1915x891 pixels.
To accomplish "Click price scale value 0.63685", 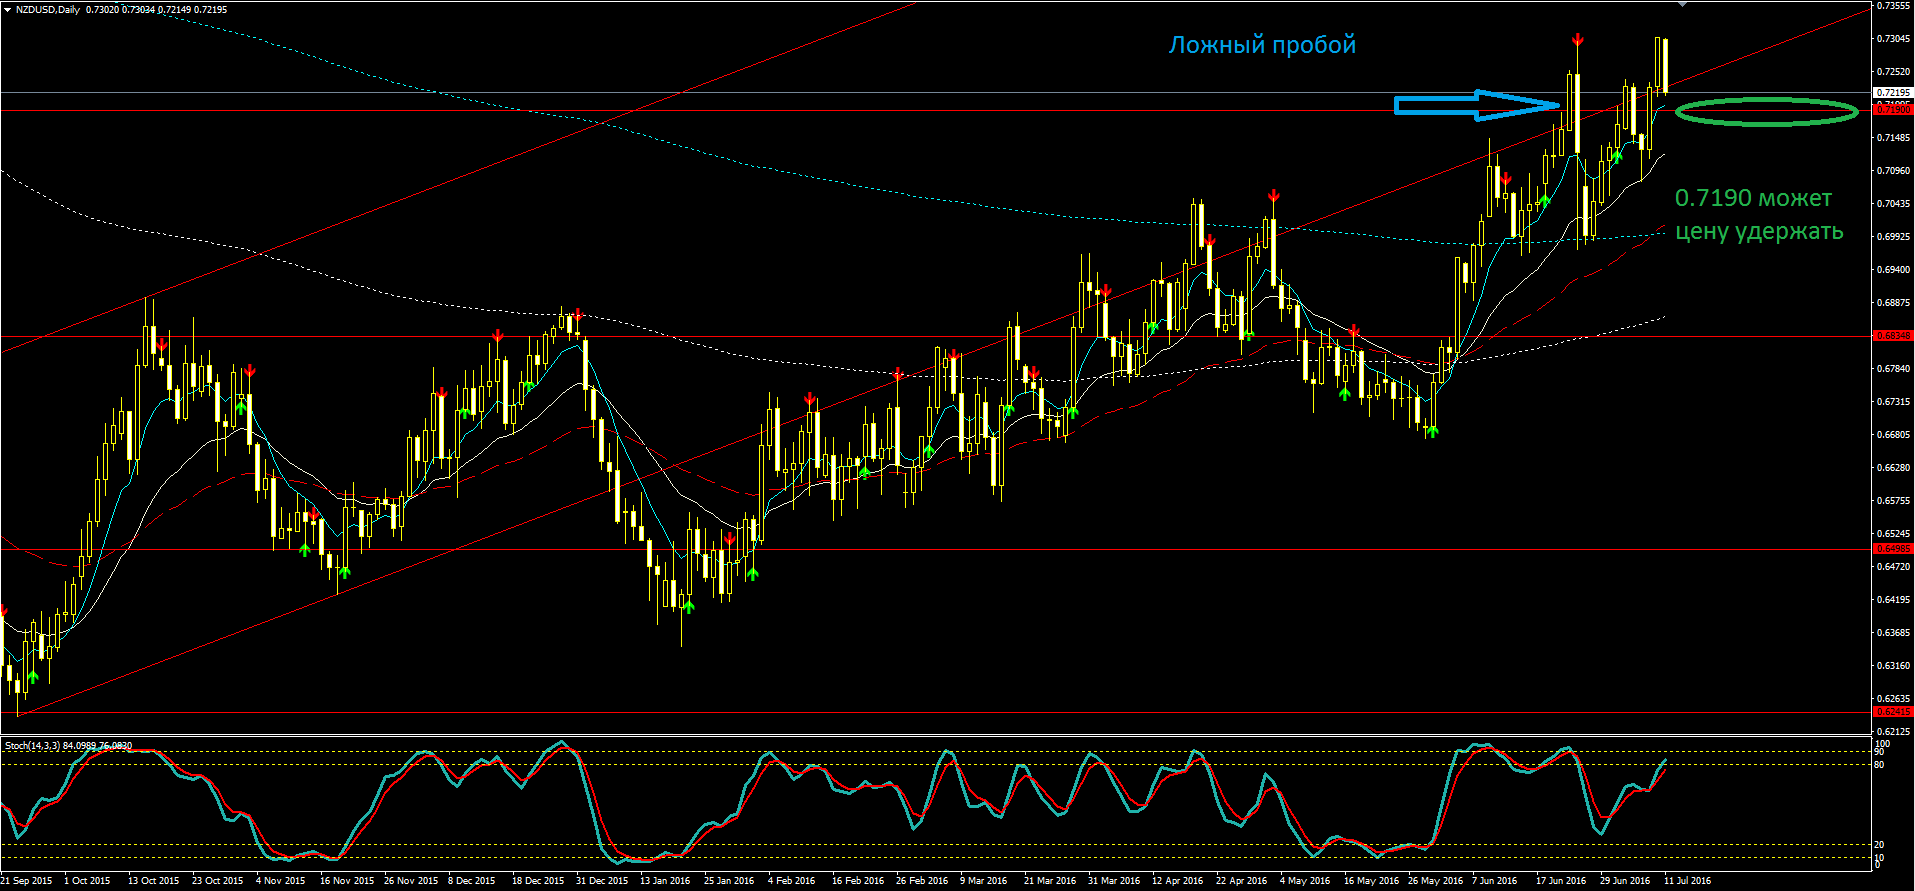I will 1894,633.
